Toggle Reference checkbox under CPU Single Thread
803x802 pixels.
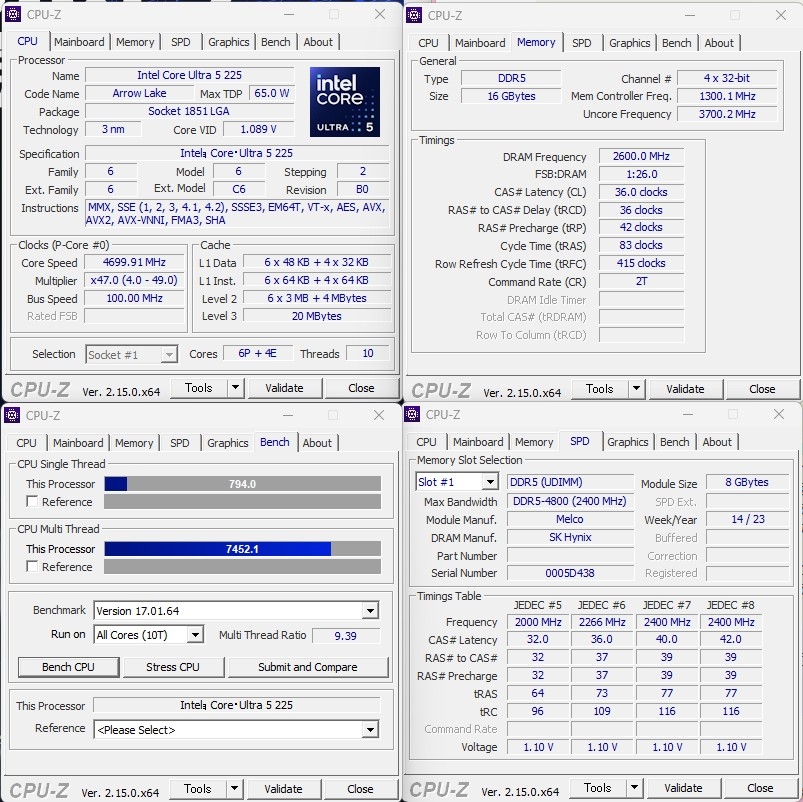click(32, 501)
